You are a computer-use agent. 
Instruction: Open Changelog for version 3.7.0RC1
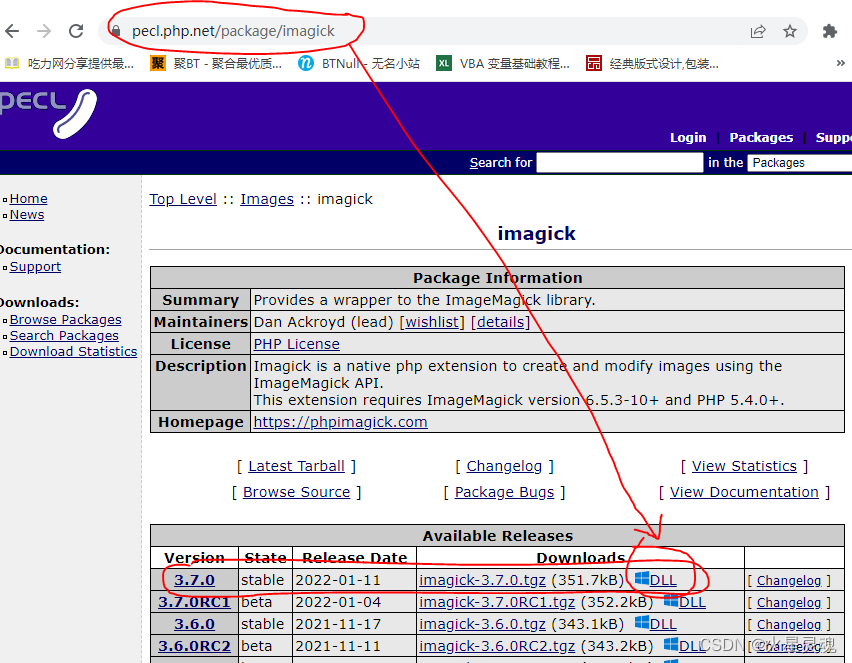pyautogui.click(x=788, y=603)
